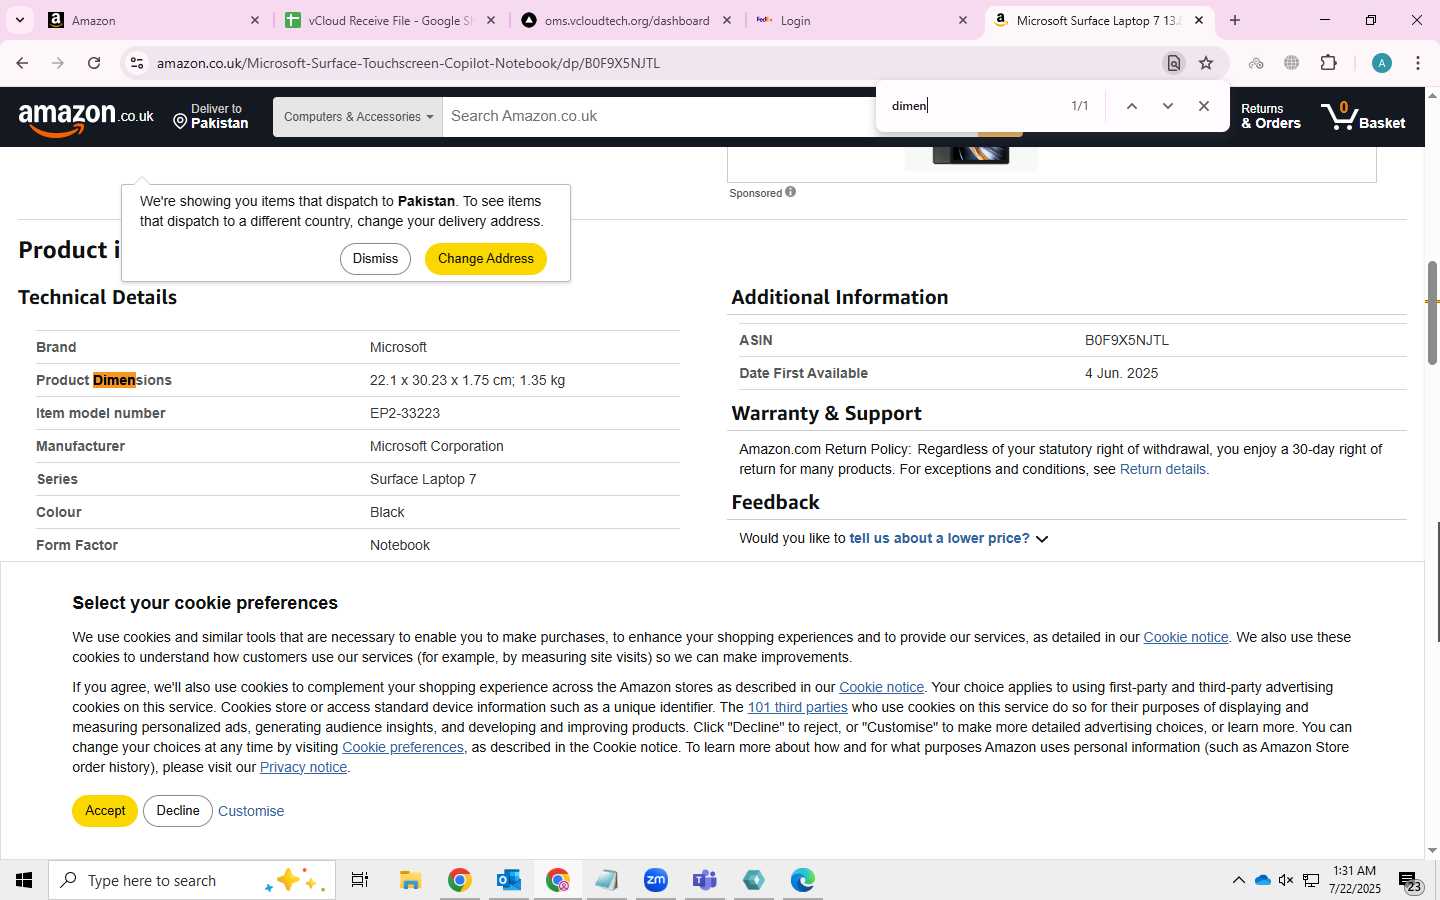Open the Basket cart icon
Screen dimensions: 1440x900
pyautogui.click(x=1363, y=116)
